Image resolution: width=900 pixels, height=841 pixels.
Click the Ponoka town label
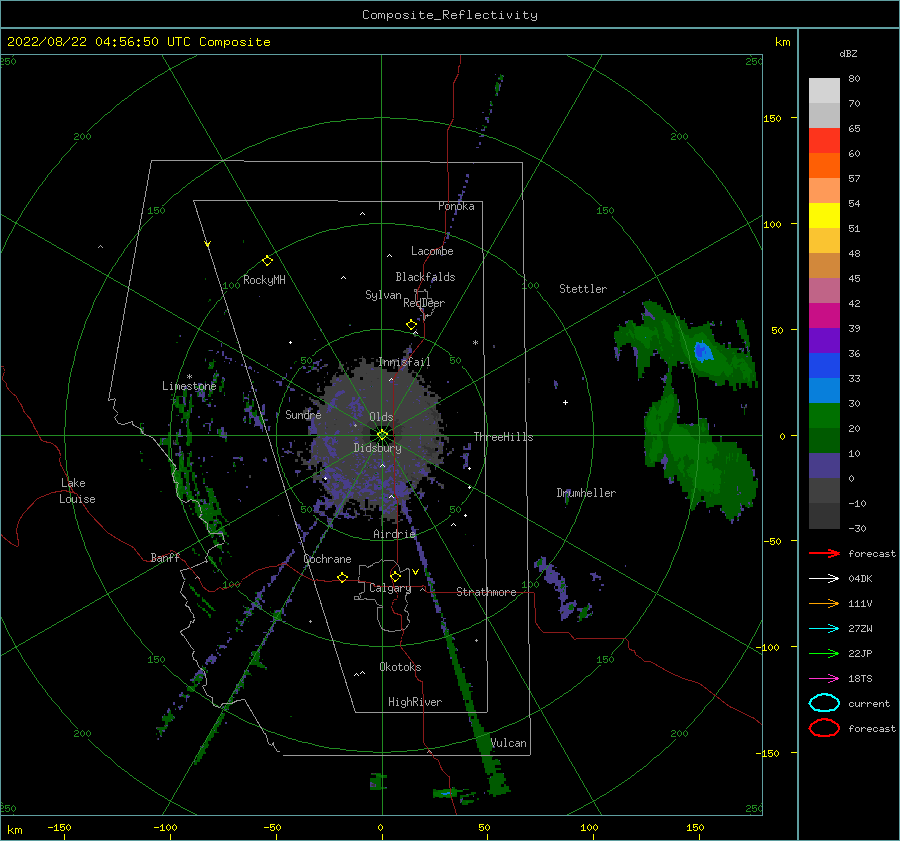(456, 206)
